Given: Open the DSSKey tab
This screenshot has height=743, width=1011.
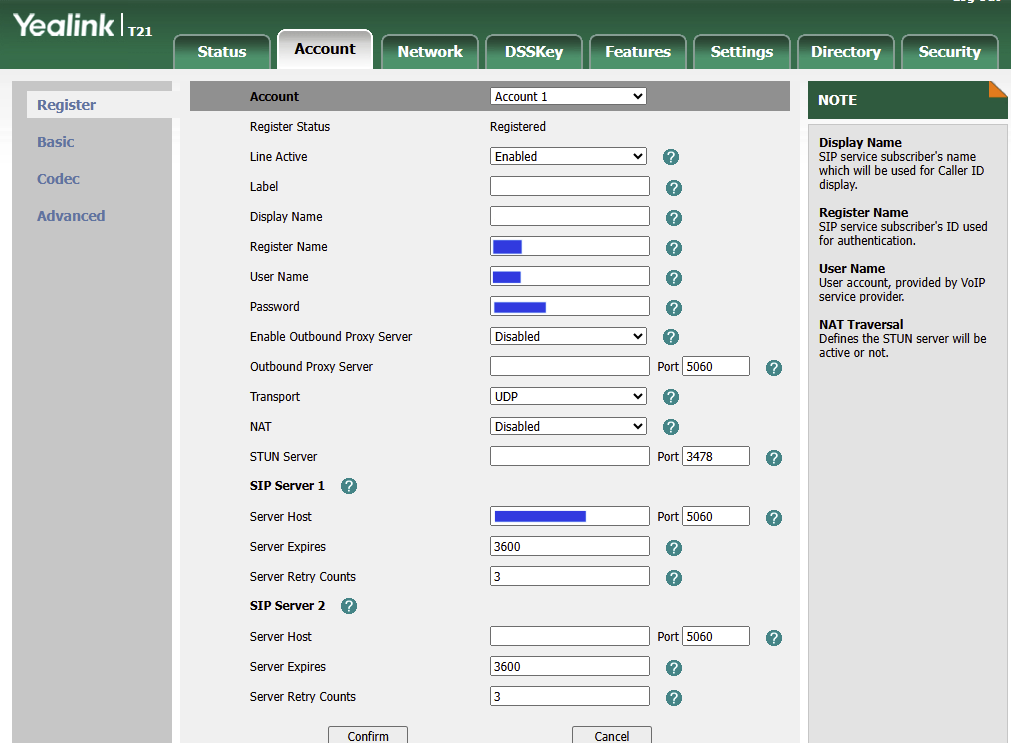Looking at the screenshot, I should [534, 52].
